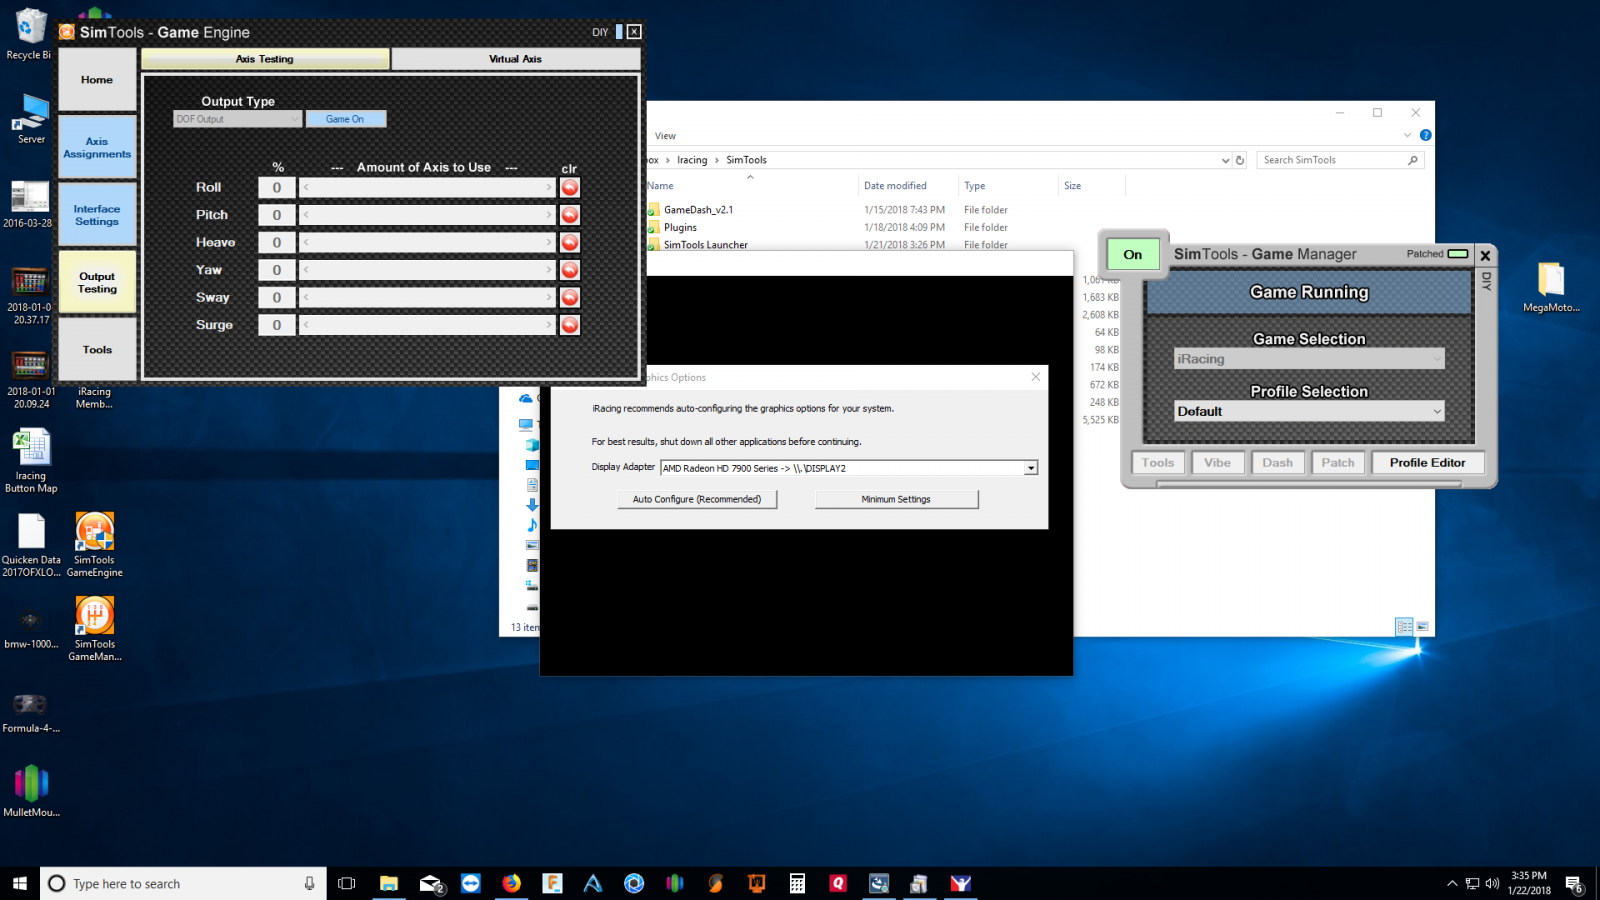This screenshot has width=1600, height=900.
Task: Open File Explorer from the taskbar
Action: (389, 883)
